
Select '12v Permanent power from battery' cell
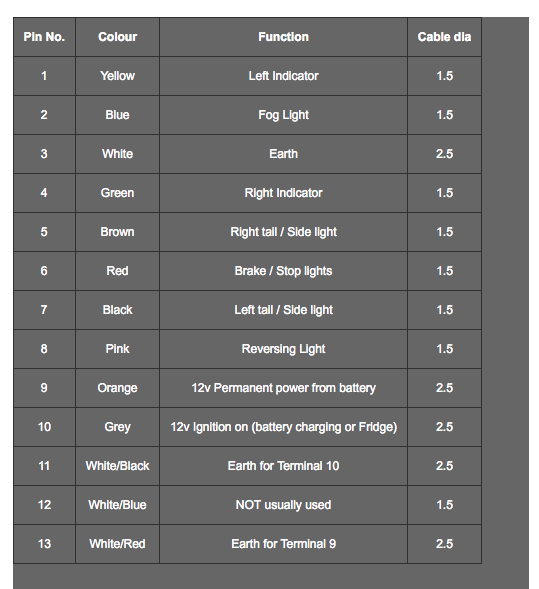coord(283,388)
